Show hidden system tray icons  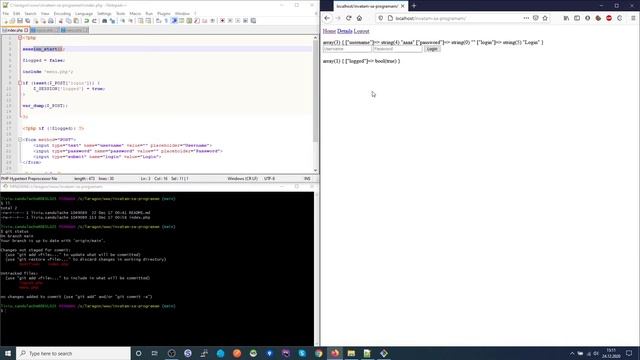tap(572, 353)
